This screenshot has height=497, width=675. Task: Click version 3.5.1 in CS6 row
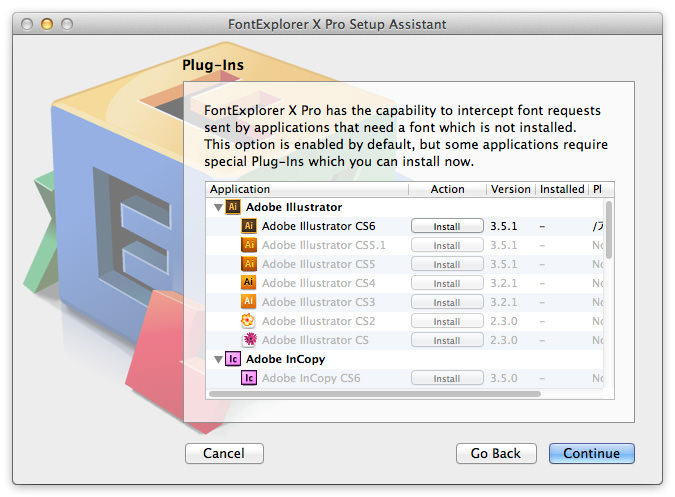click(x=504, y=226)
